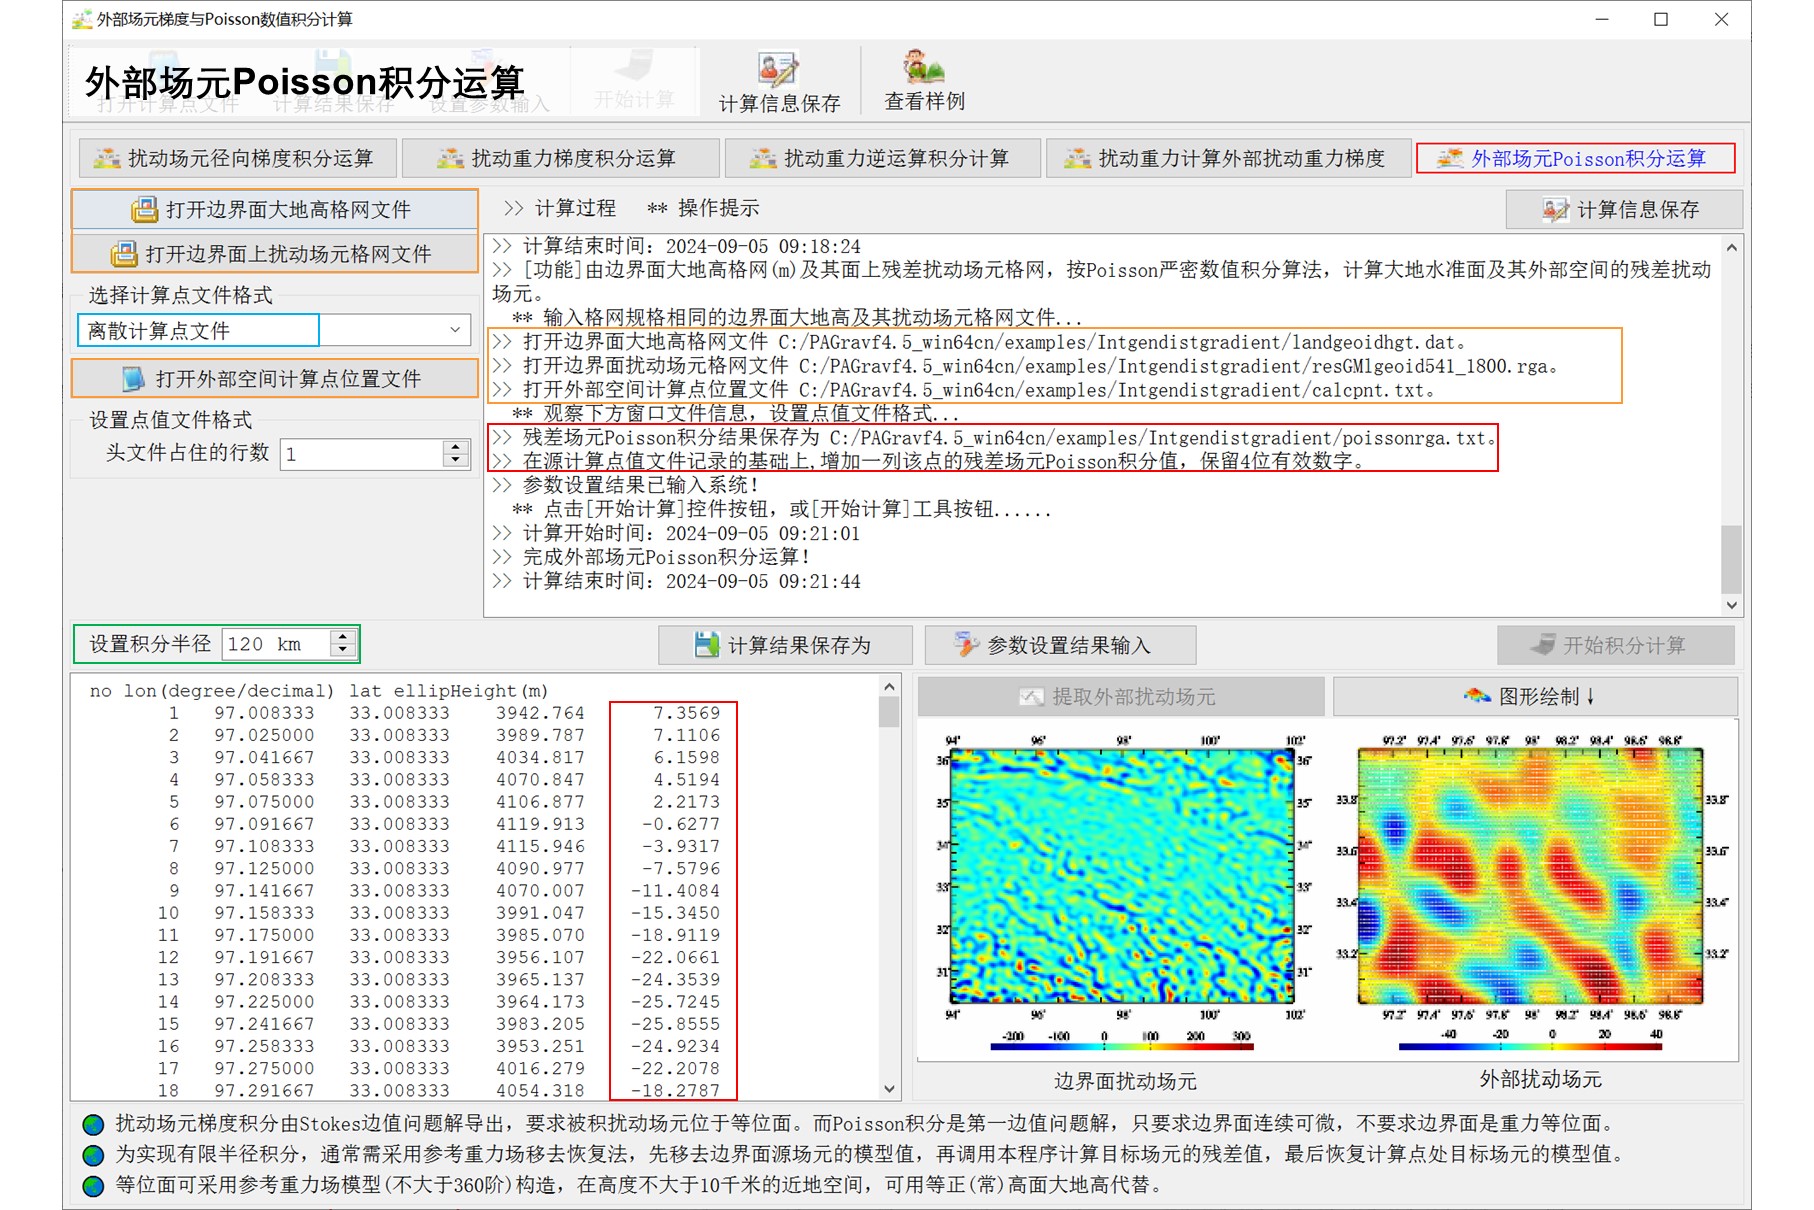Viewport: 1814px width, 1210px height.
Task: Click the 120 km integration radius field
Action: pos(277,644)
